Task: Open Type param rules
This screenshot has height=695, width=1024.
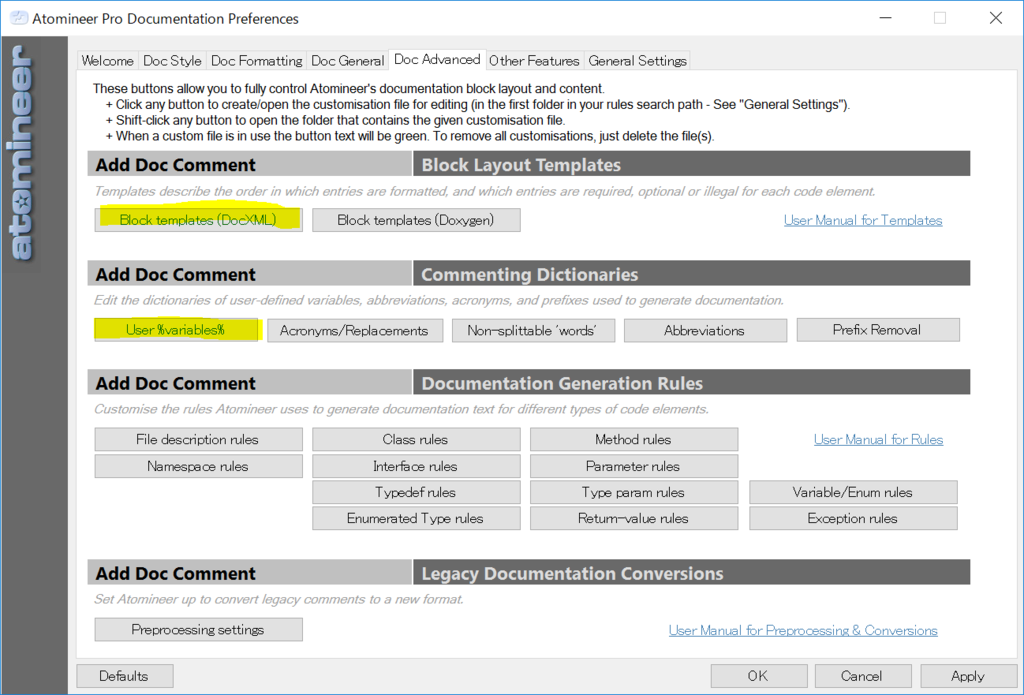Action: pos(633,493)
